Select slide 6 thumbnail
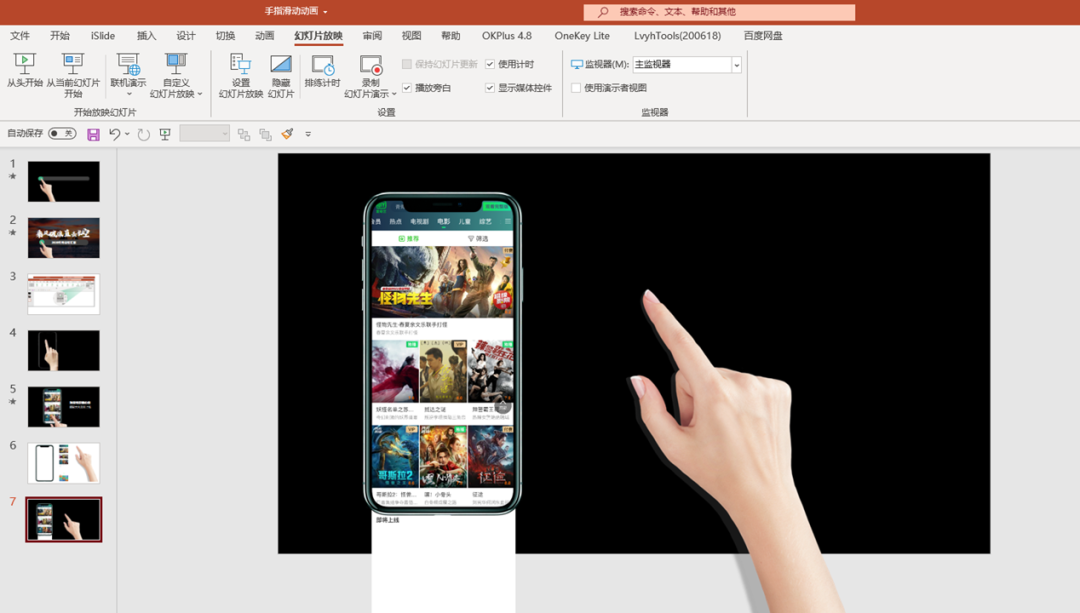The width and height of the screenshot is (1080, 613). 63,463
